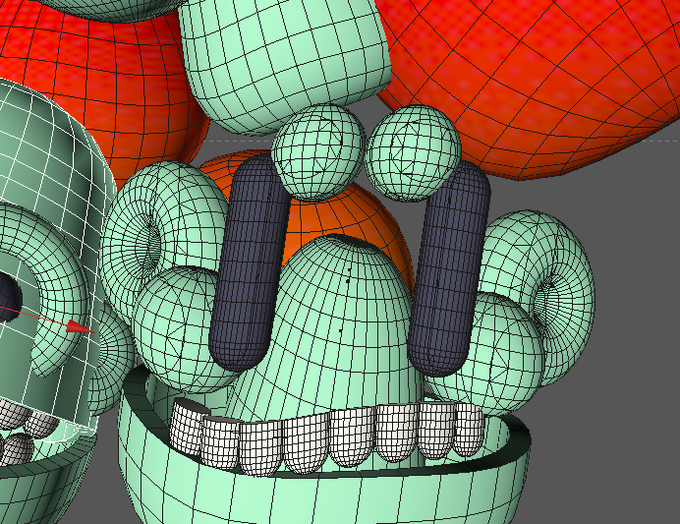Select the left dark purple capsule

[248, 265]
